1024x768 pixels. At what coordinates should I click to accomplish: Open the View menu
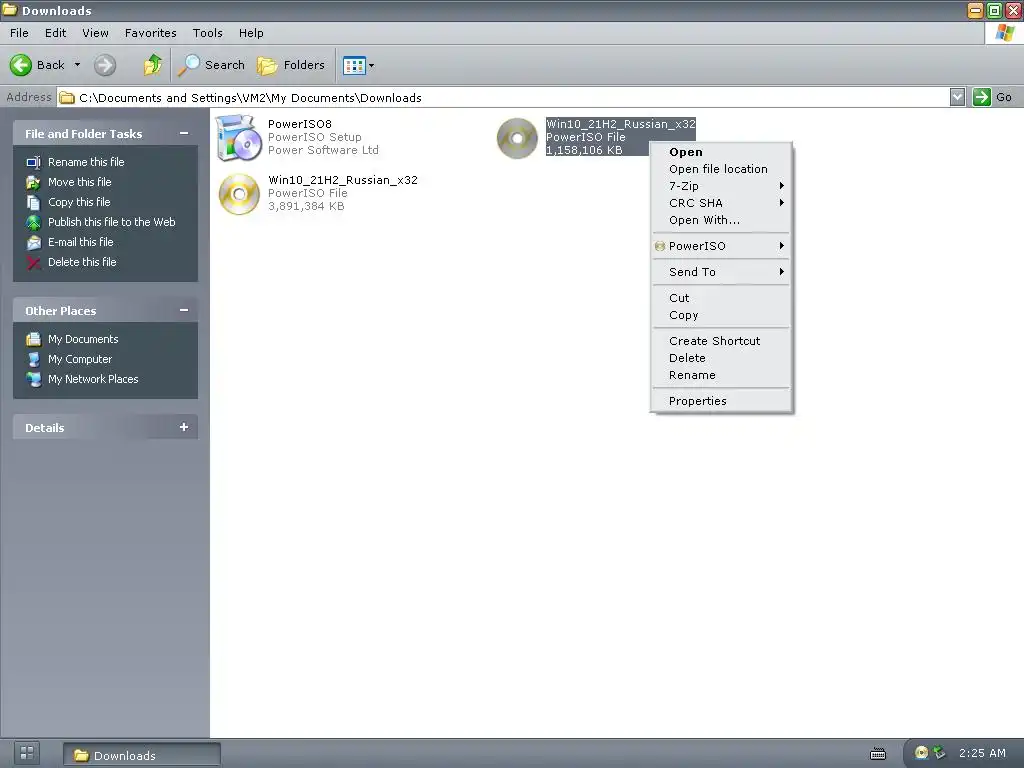point(95,33)
